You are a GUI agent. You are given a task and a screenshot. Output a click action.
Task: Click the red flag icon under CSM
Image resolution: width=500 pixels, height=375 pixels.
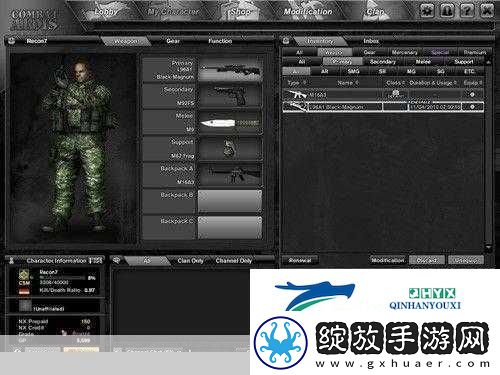point(24,292)
